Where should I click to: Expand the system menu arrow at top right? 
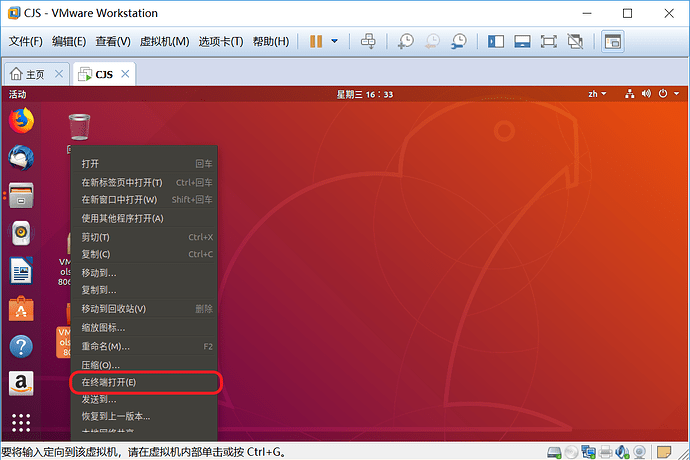pos(676,94)
